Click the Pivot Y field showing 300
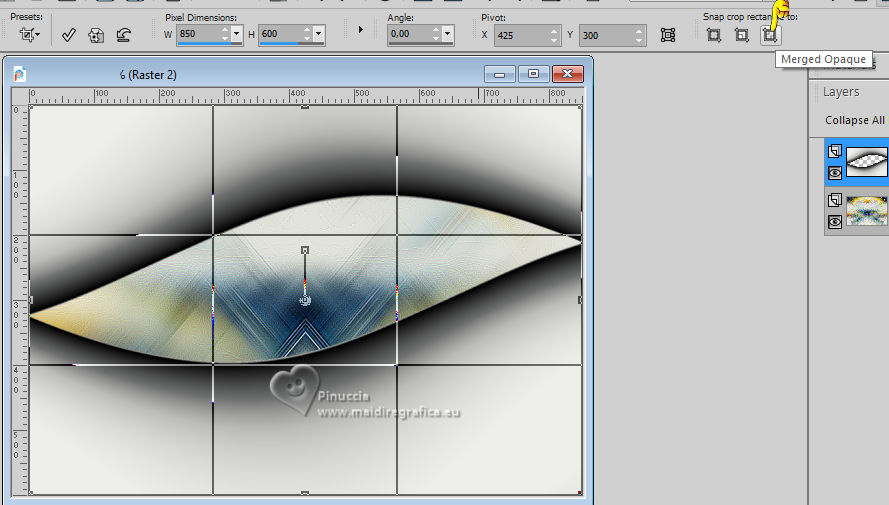 point(606,35)
